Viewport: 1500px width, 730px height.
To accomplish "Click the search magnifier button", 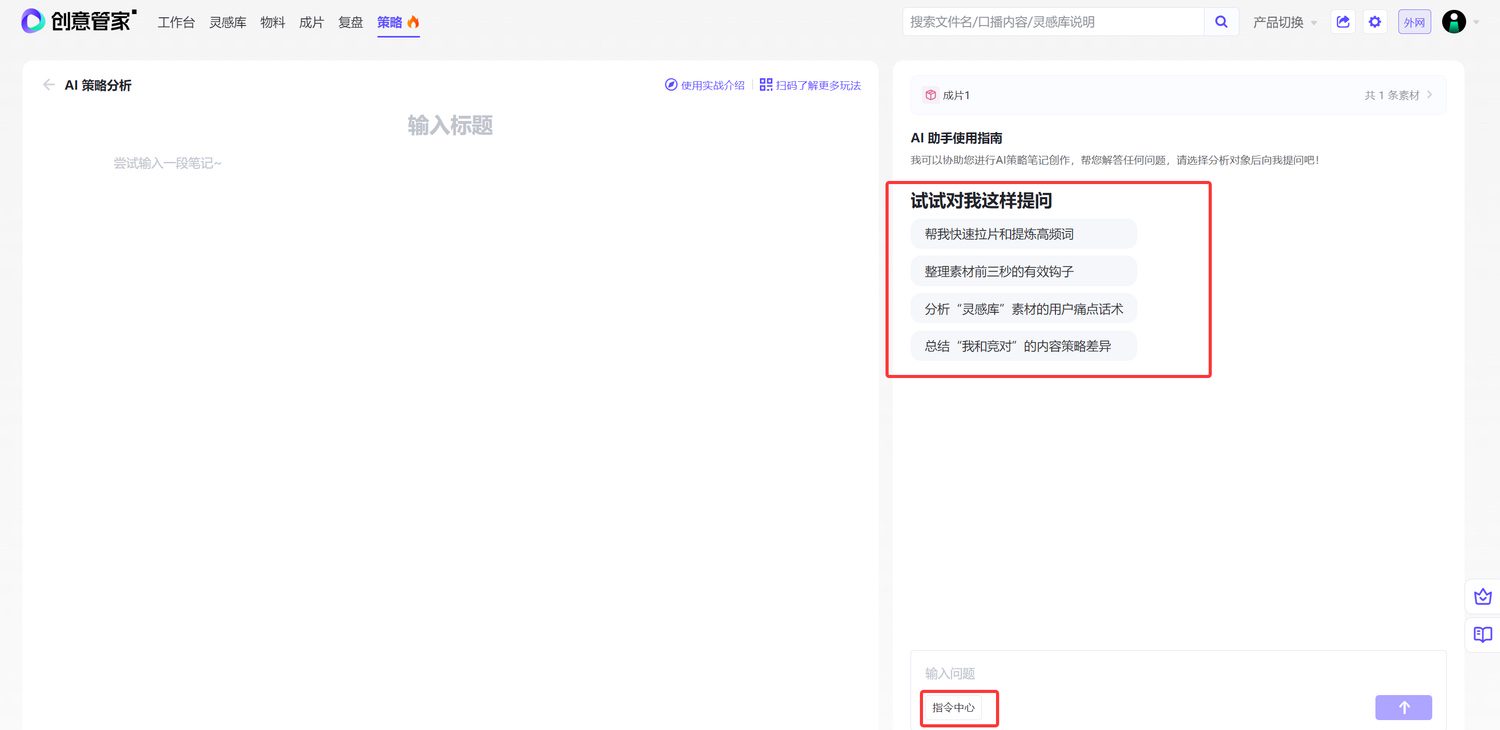I will 1221,22.
